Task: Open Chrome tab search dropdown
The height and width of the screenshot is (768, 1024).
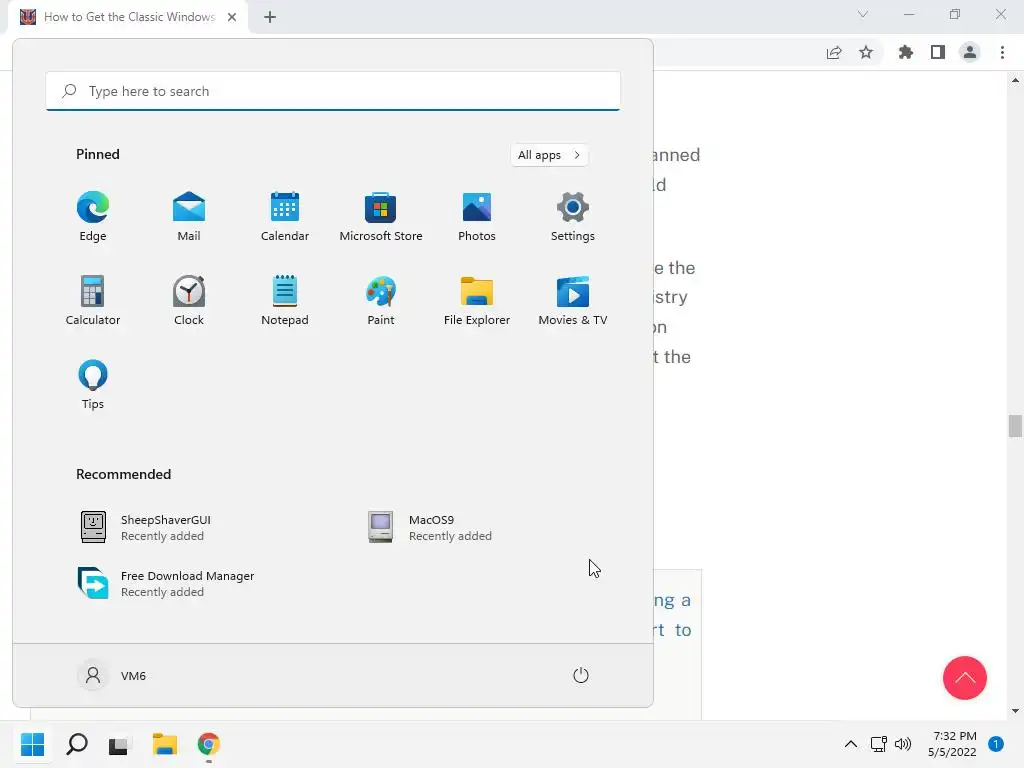Action: pos(863,14)
